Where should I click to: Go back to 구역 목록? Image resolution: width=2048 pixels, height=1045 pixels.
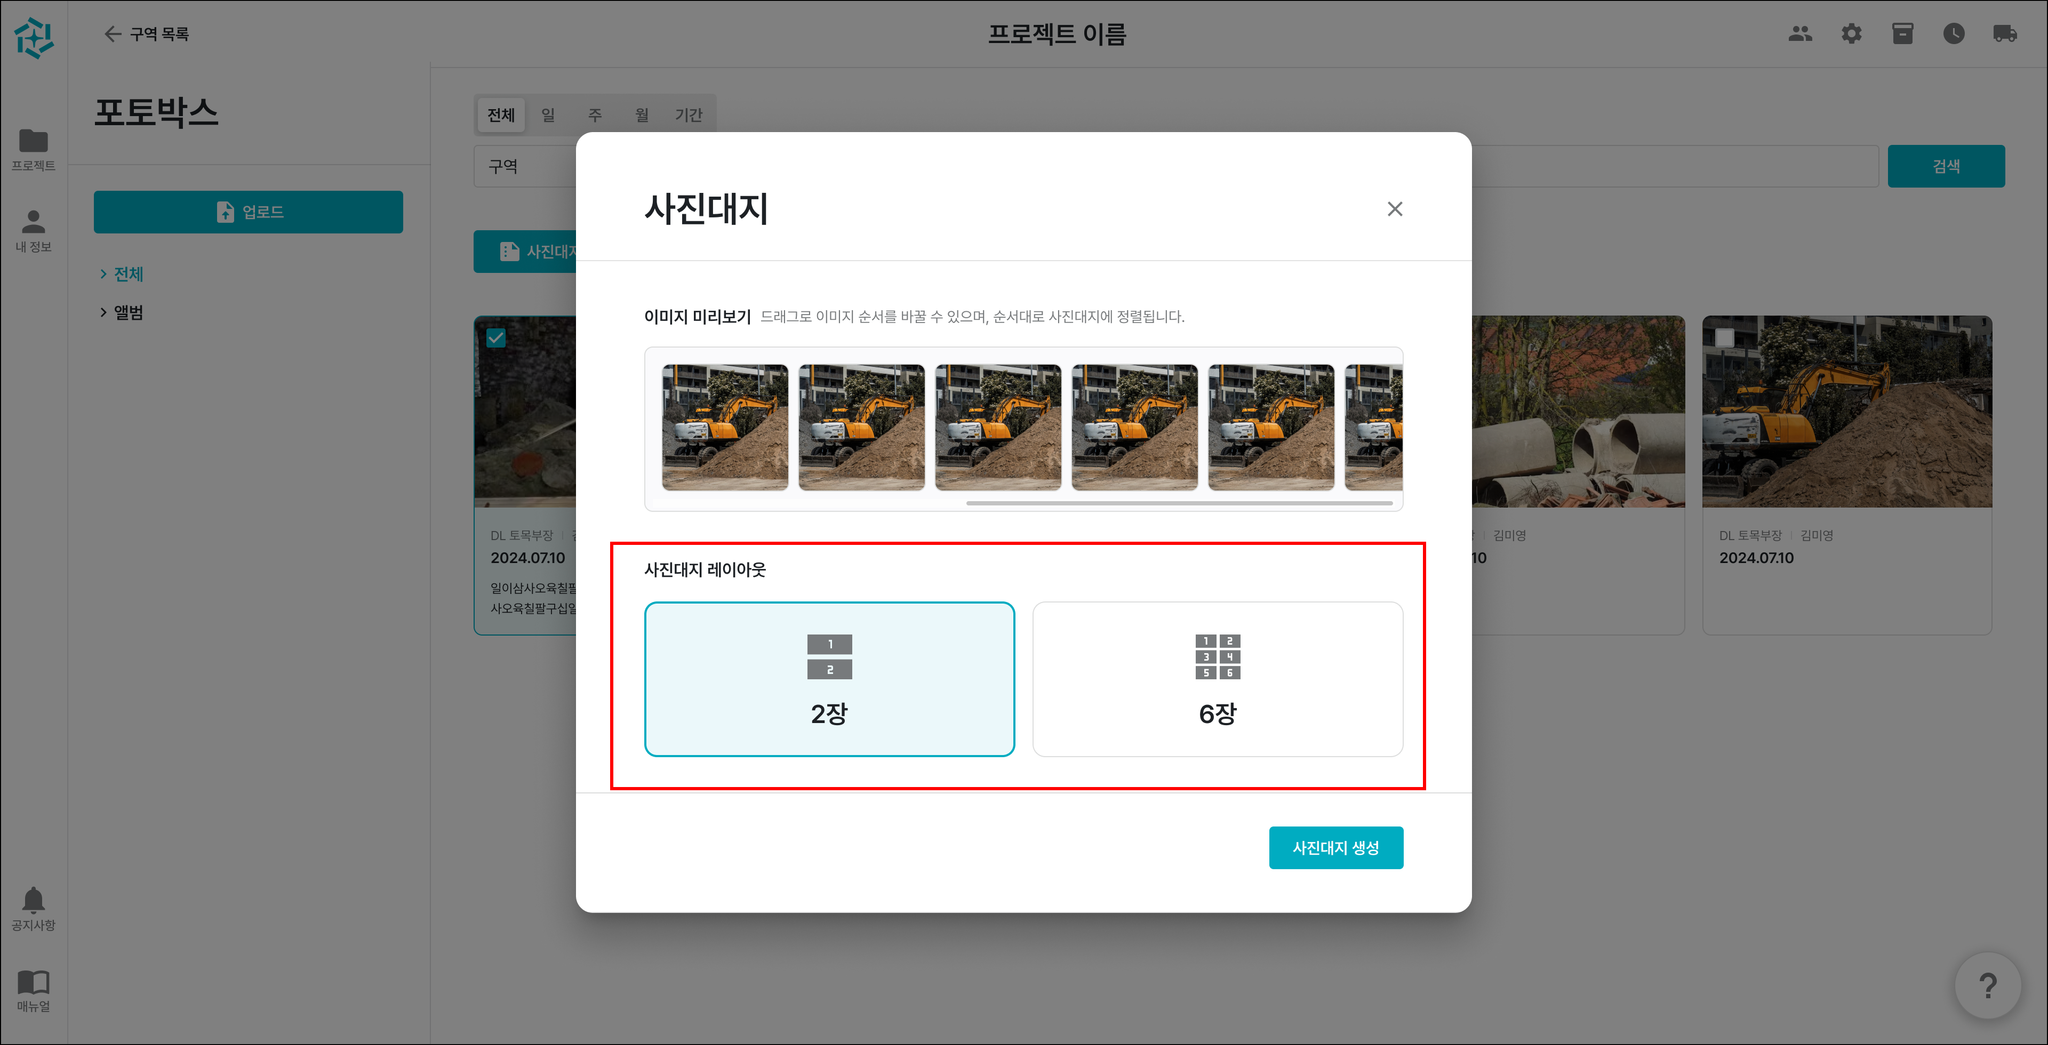point(146,34)
